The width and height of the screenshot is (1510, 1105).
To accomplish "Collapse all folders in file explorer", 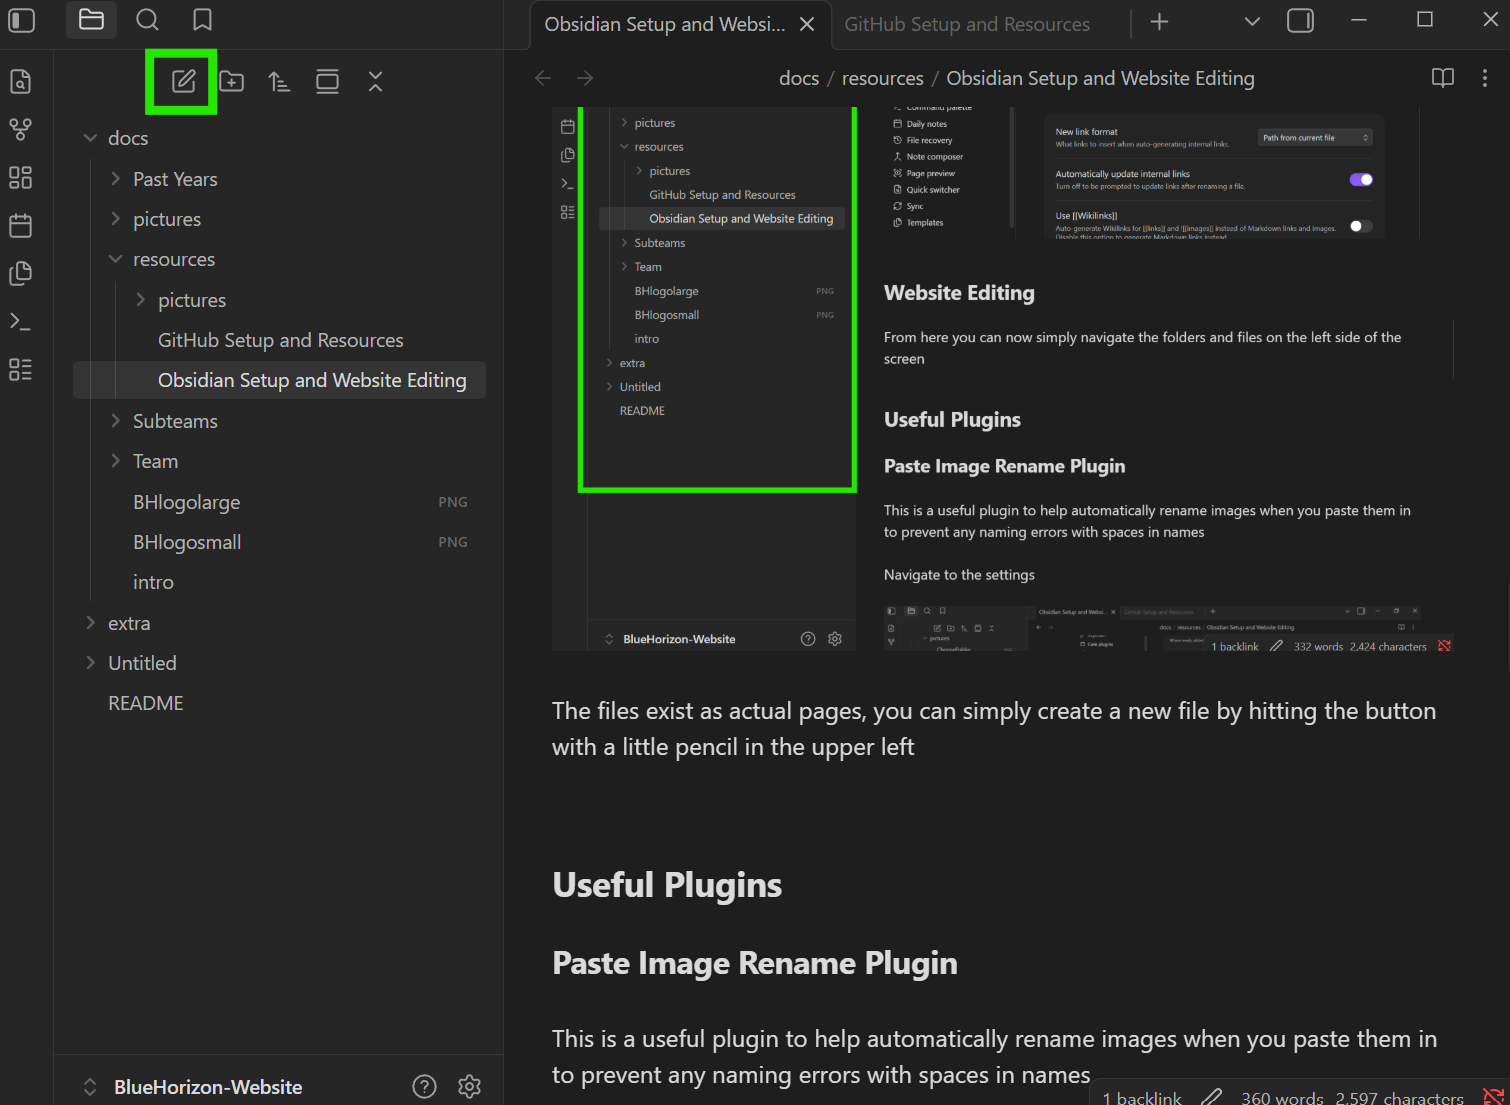I will click(x=375, y=81).
